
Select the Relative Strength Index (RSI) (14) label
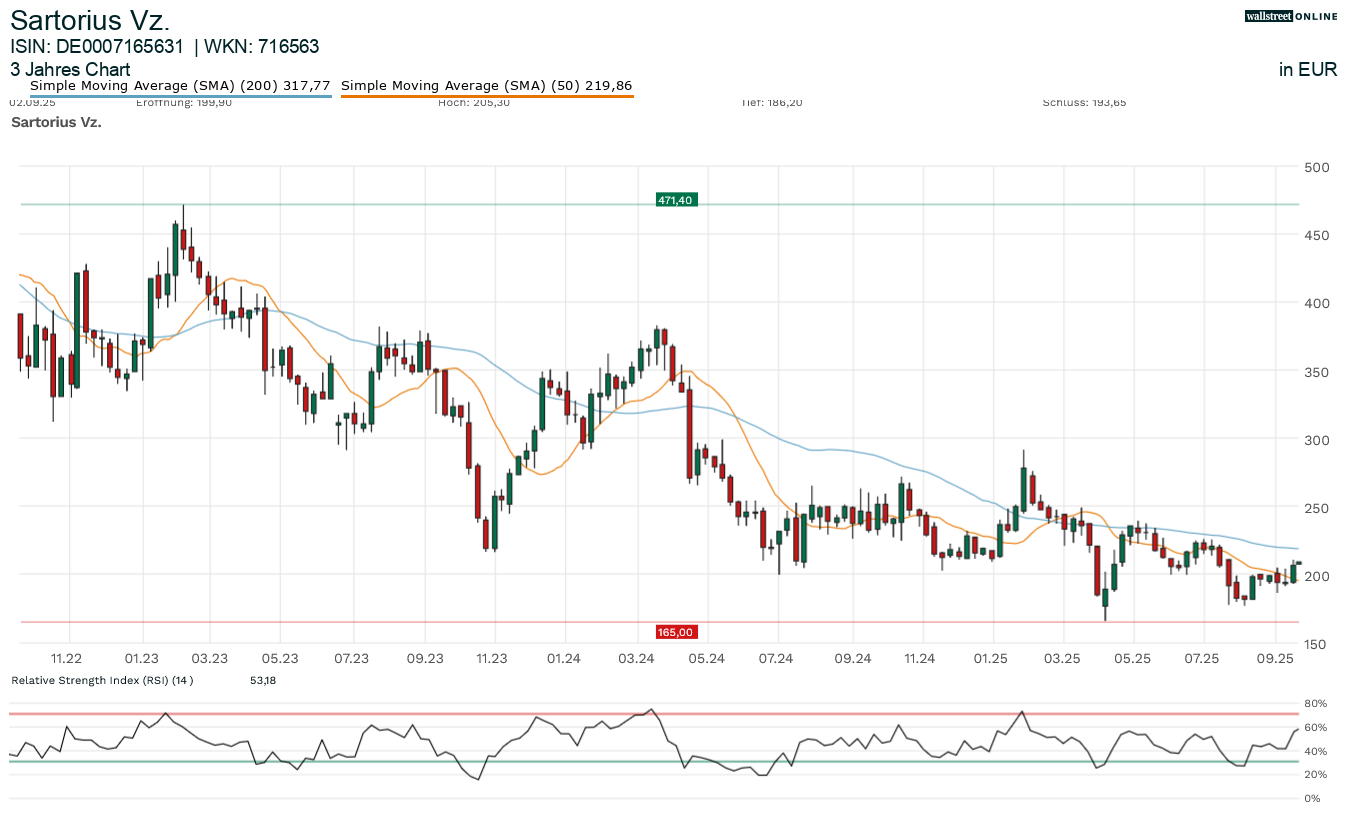(x=102, y=680)
